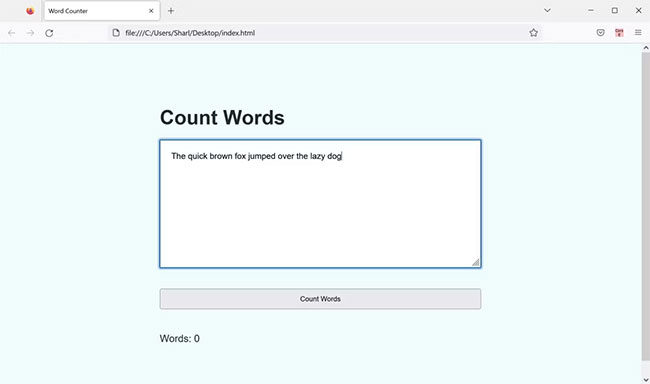The height and width of the screenshot is (384, 650).
Task: Click the Firefox logo icon
Action: (x=30, y=11)
